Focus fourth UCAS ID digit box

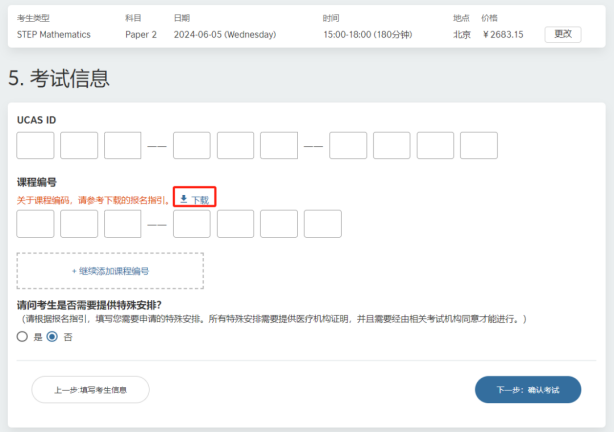pos(192,146)
